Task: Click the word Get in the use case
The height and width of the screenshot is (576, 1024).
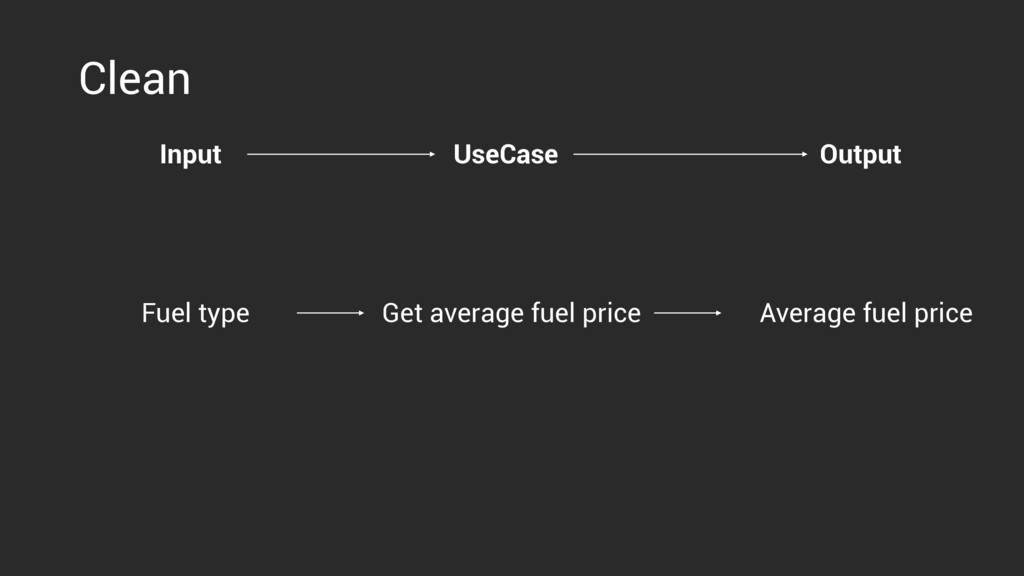Action: [x=402, y=313]
